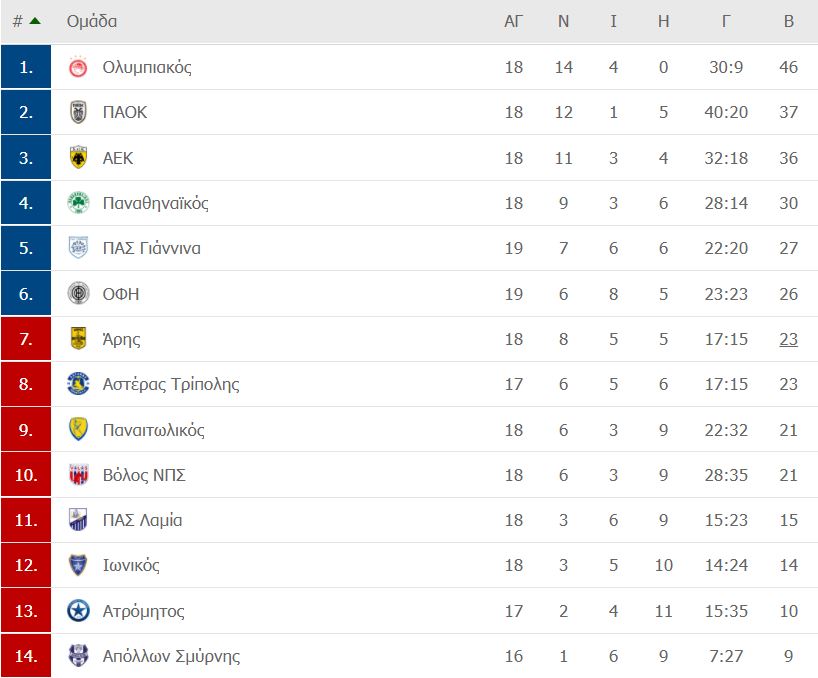Click the Απόλλων Σμύρνης crest icon
The width and height of the screenshot is (818, 678).
coord(78,656)
